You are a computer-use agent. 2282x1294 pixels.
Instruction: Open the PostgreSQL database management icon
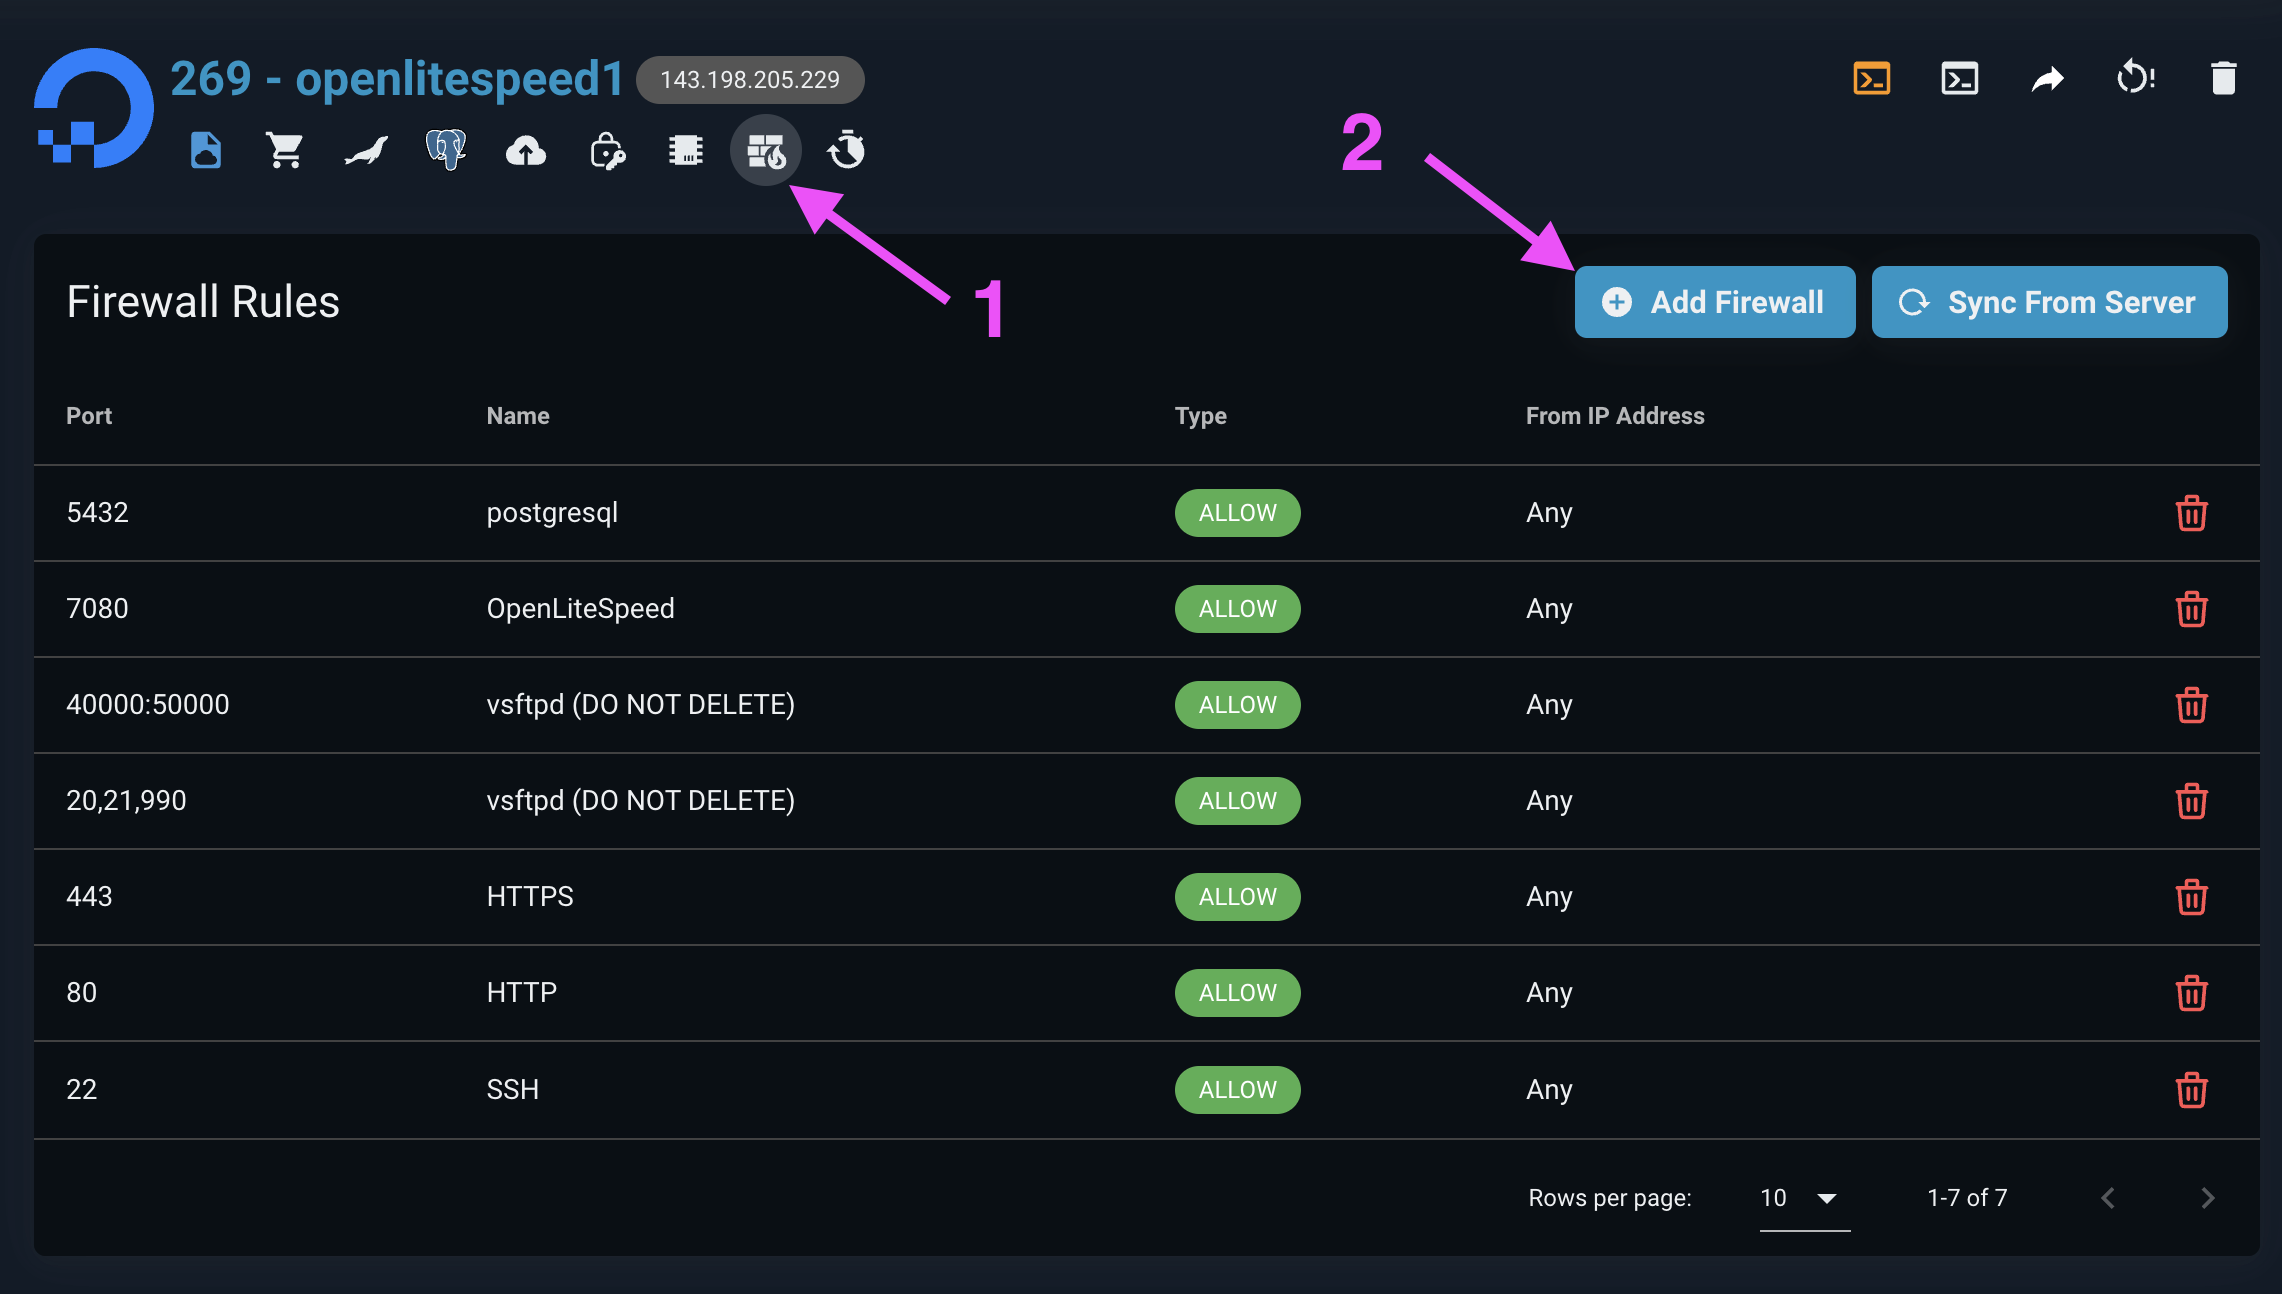point(445,150)
